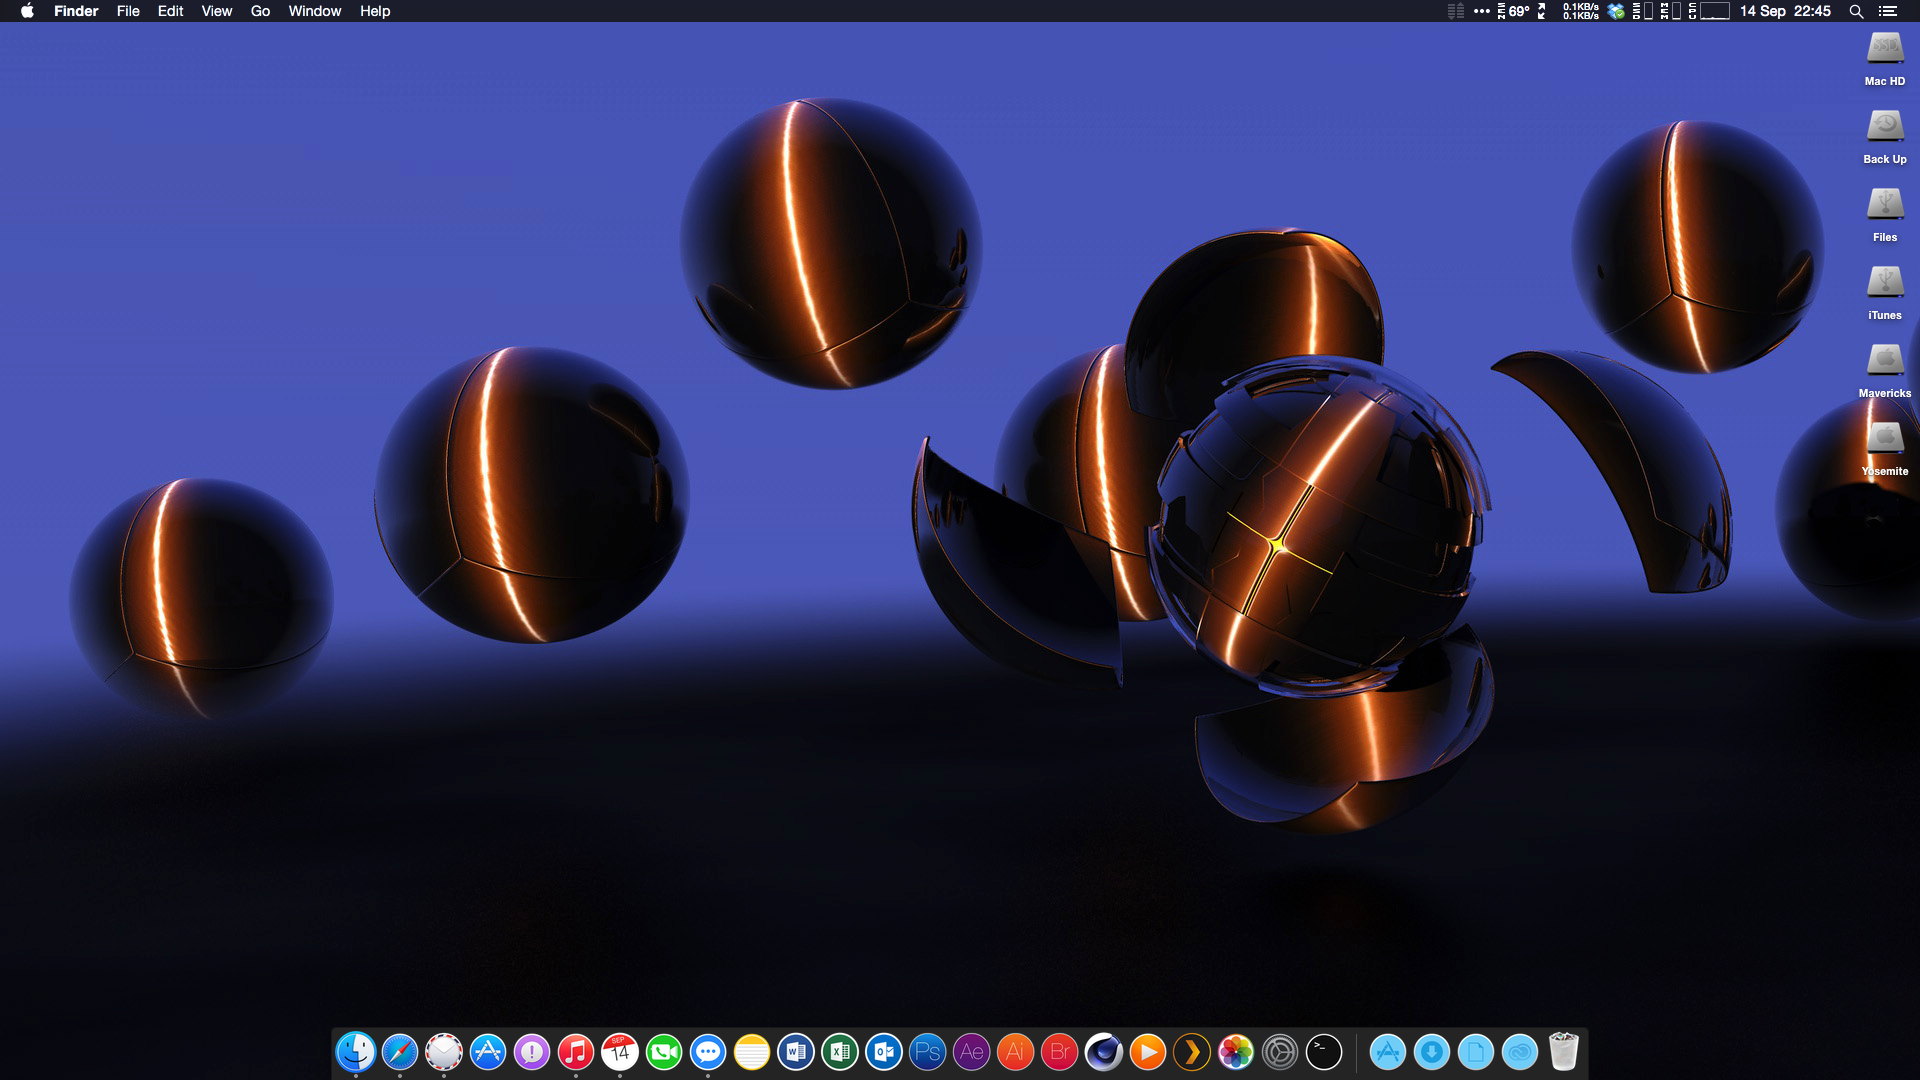Launch Plex from the dock
1920x1080 pixels.
(1192, 1052)
